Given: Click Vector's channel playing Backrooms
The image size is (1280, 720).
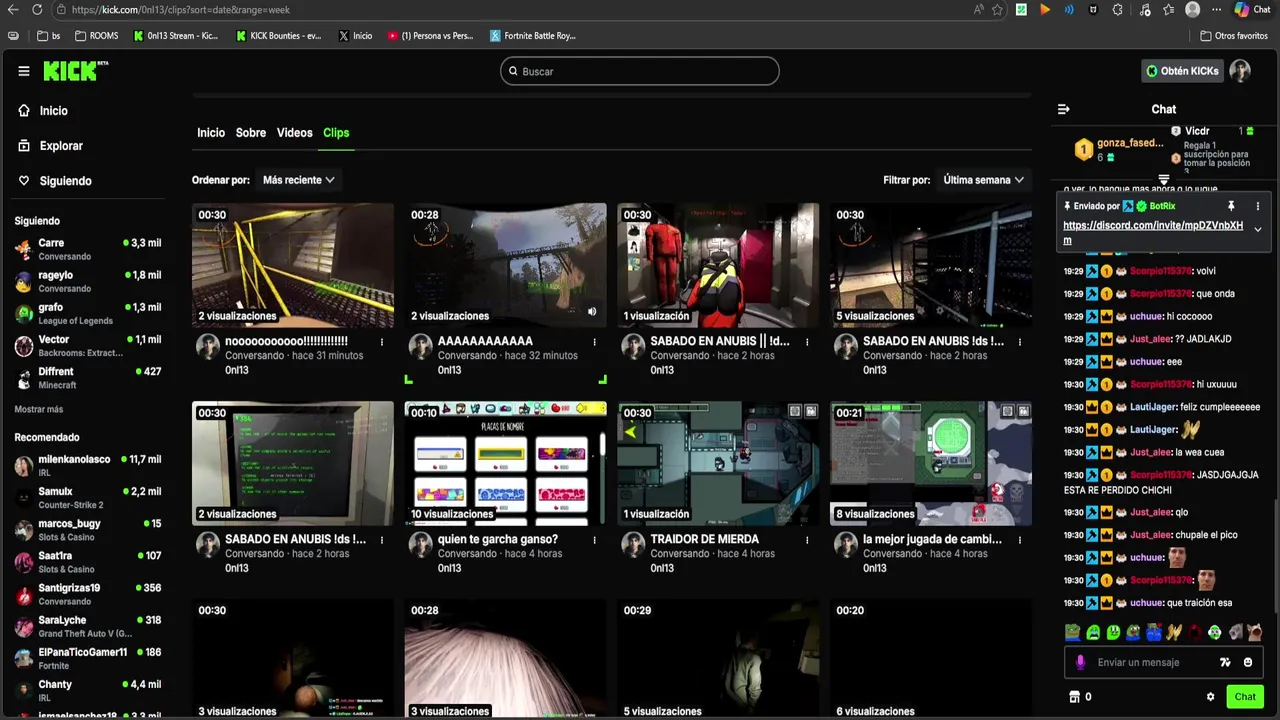Looking at the screenshot, I should (88, 345).
